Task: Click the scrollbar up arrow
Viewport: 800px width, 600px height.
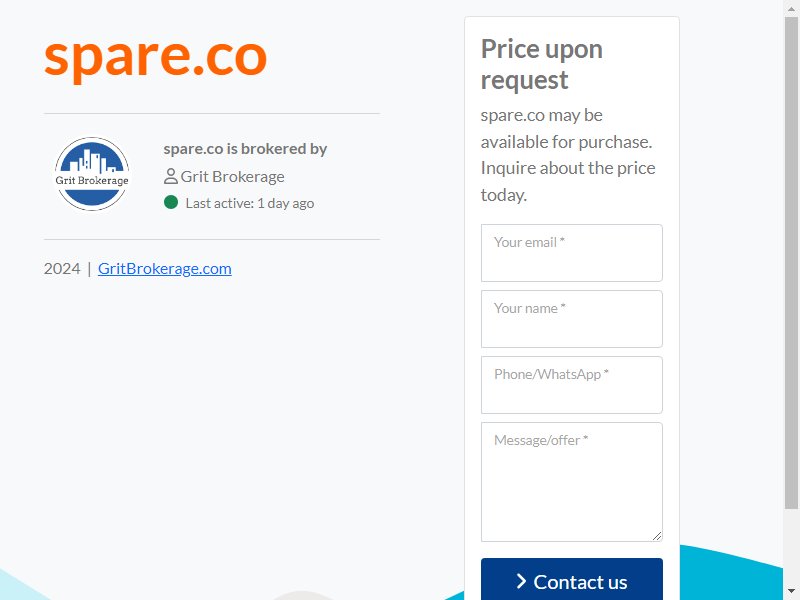Action: (791, 8)
